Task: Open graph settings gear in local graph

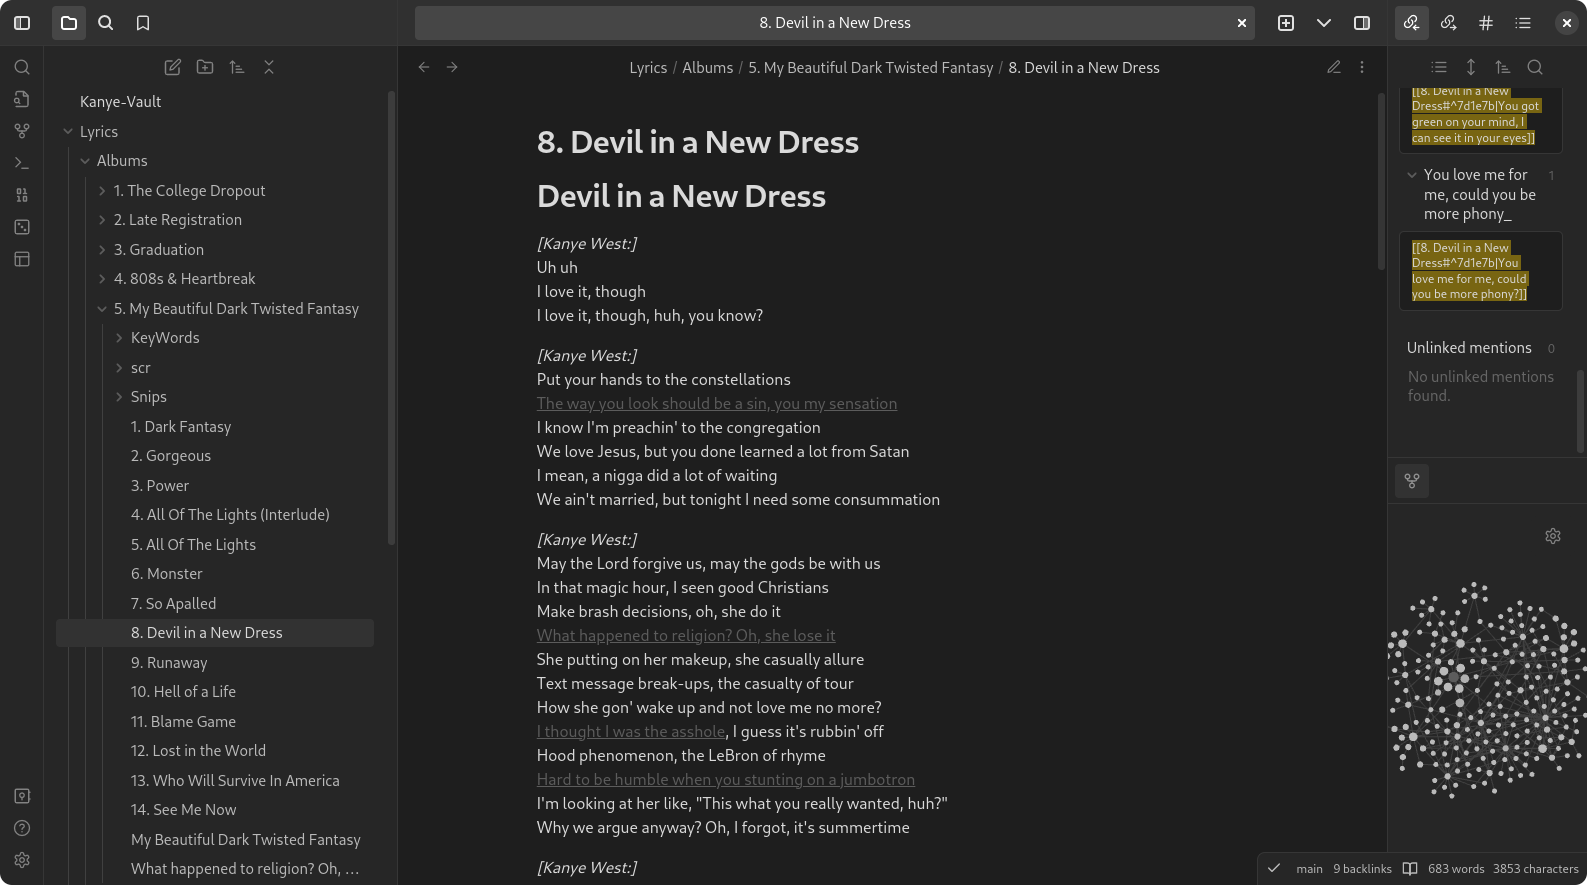Action: pyautogui.click(x=1553, y=536)
